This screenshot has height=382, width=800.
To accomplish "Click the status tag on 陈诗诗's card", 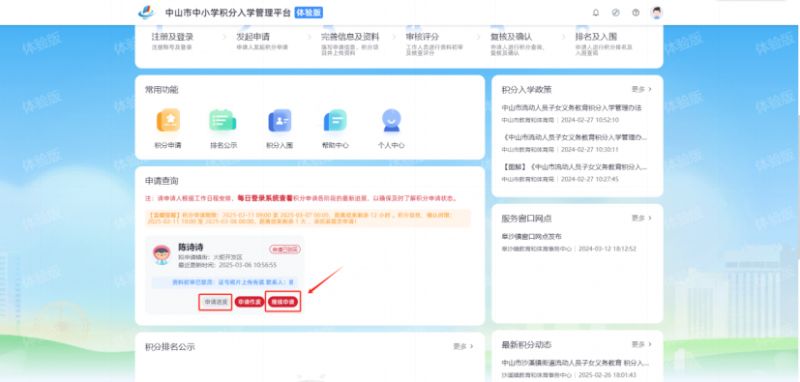I will (285, 249).
